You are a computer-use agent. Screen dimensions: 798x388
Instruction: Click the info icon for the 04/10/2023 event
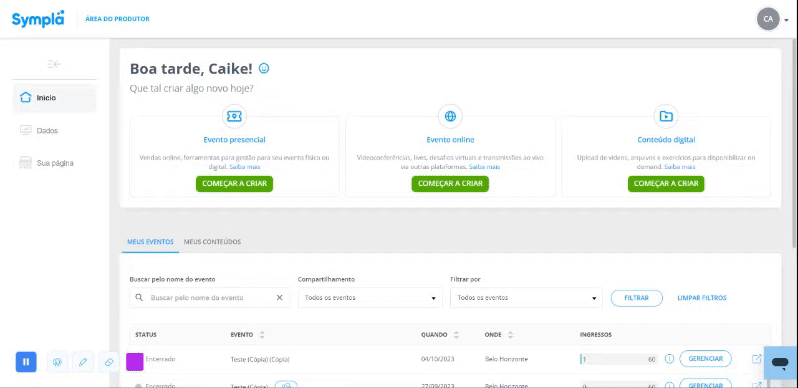(669, 359)
